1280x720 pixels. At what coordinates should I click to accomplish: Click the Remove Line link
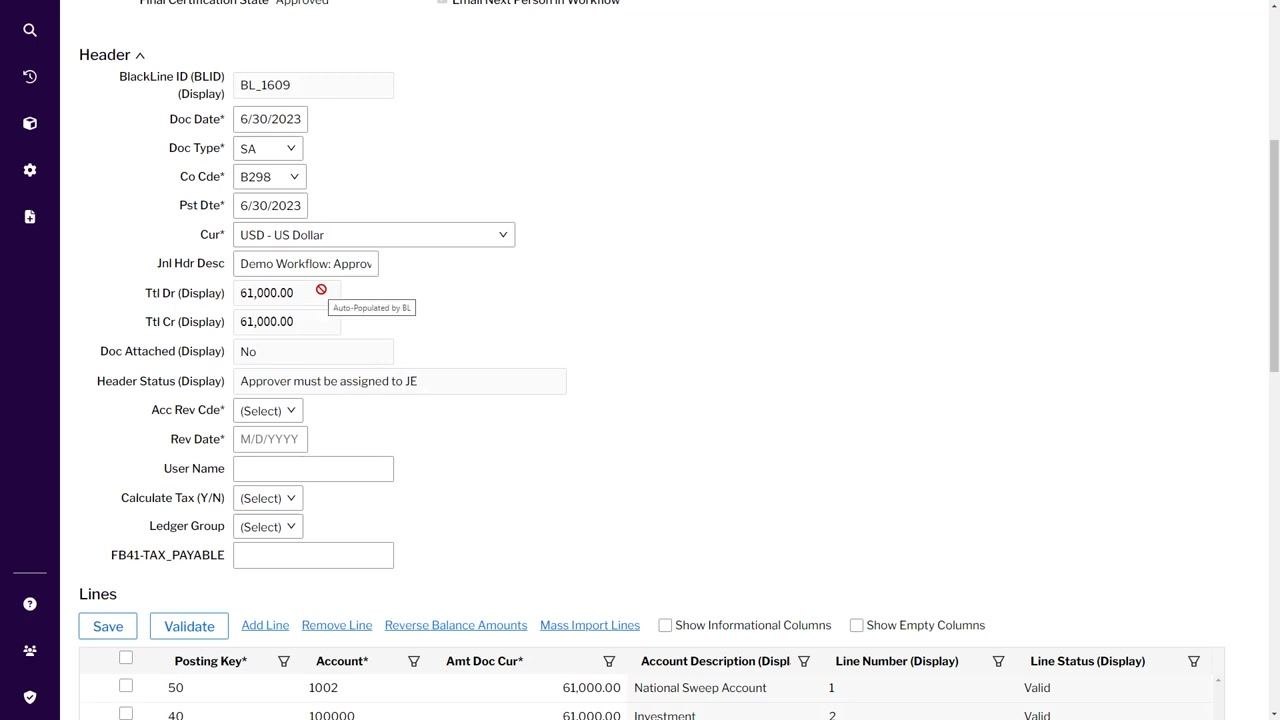coord(337,625)
